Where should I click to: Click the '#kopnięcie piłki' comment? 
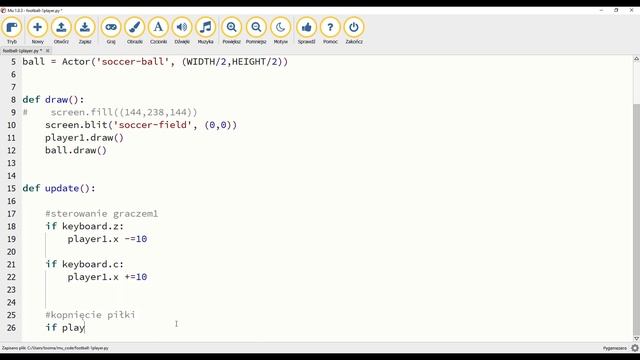[90, 315]
